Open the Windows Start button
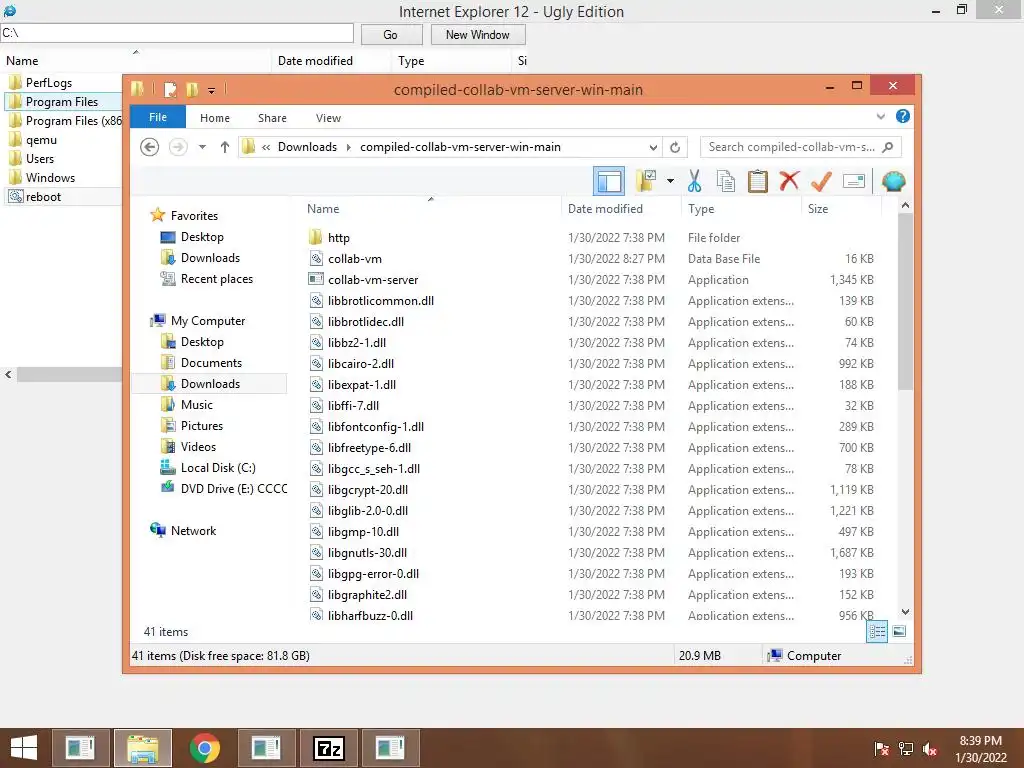 pos(24,748)
